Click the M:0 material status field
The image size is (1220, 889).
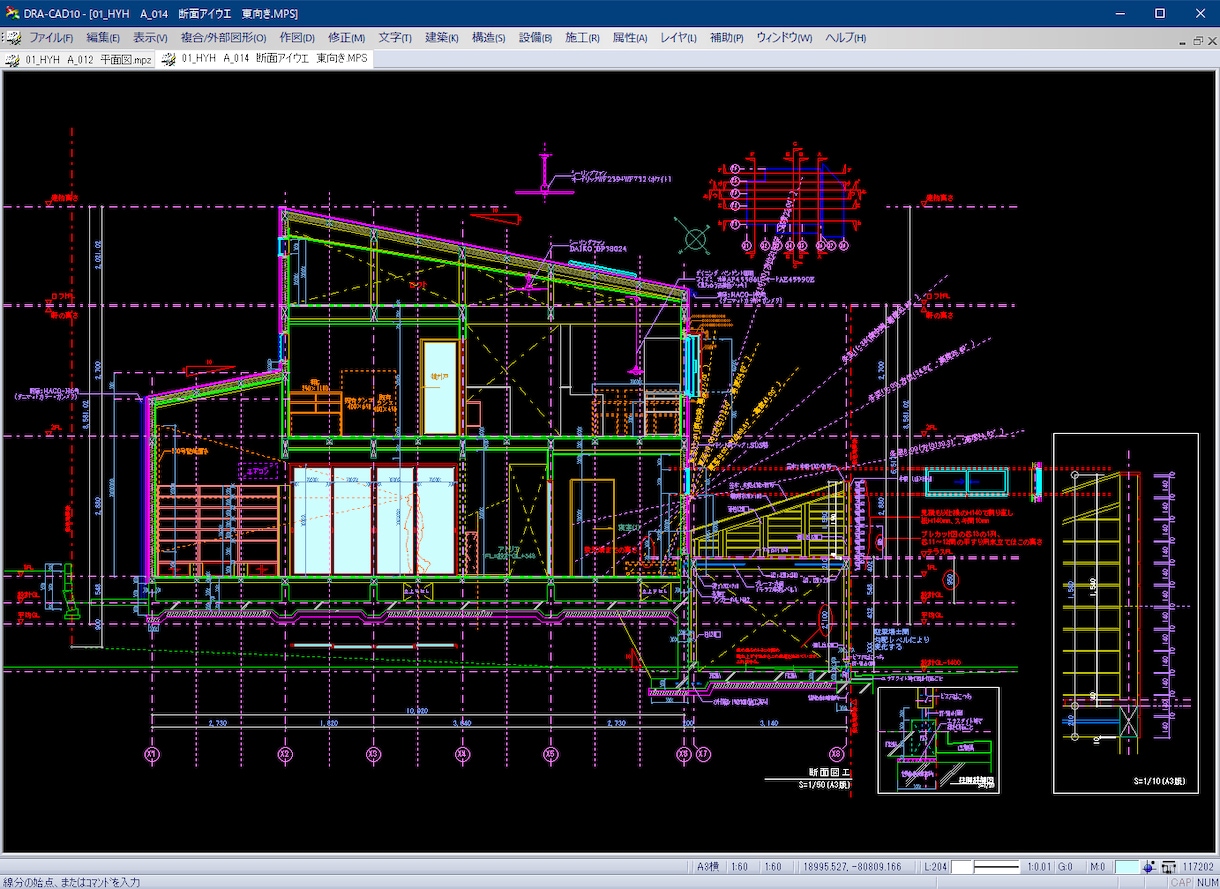1097,867
